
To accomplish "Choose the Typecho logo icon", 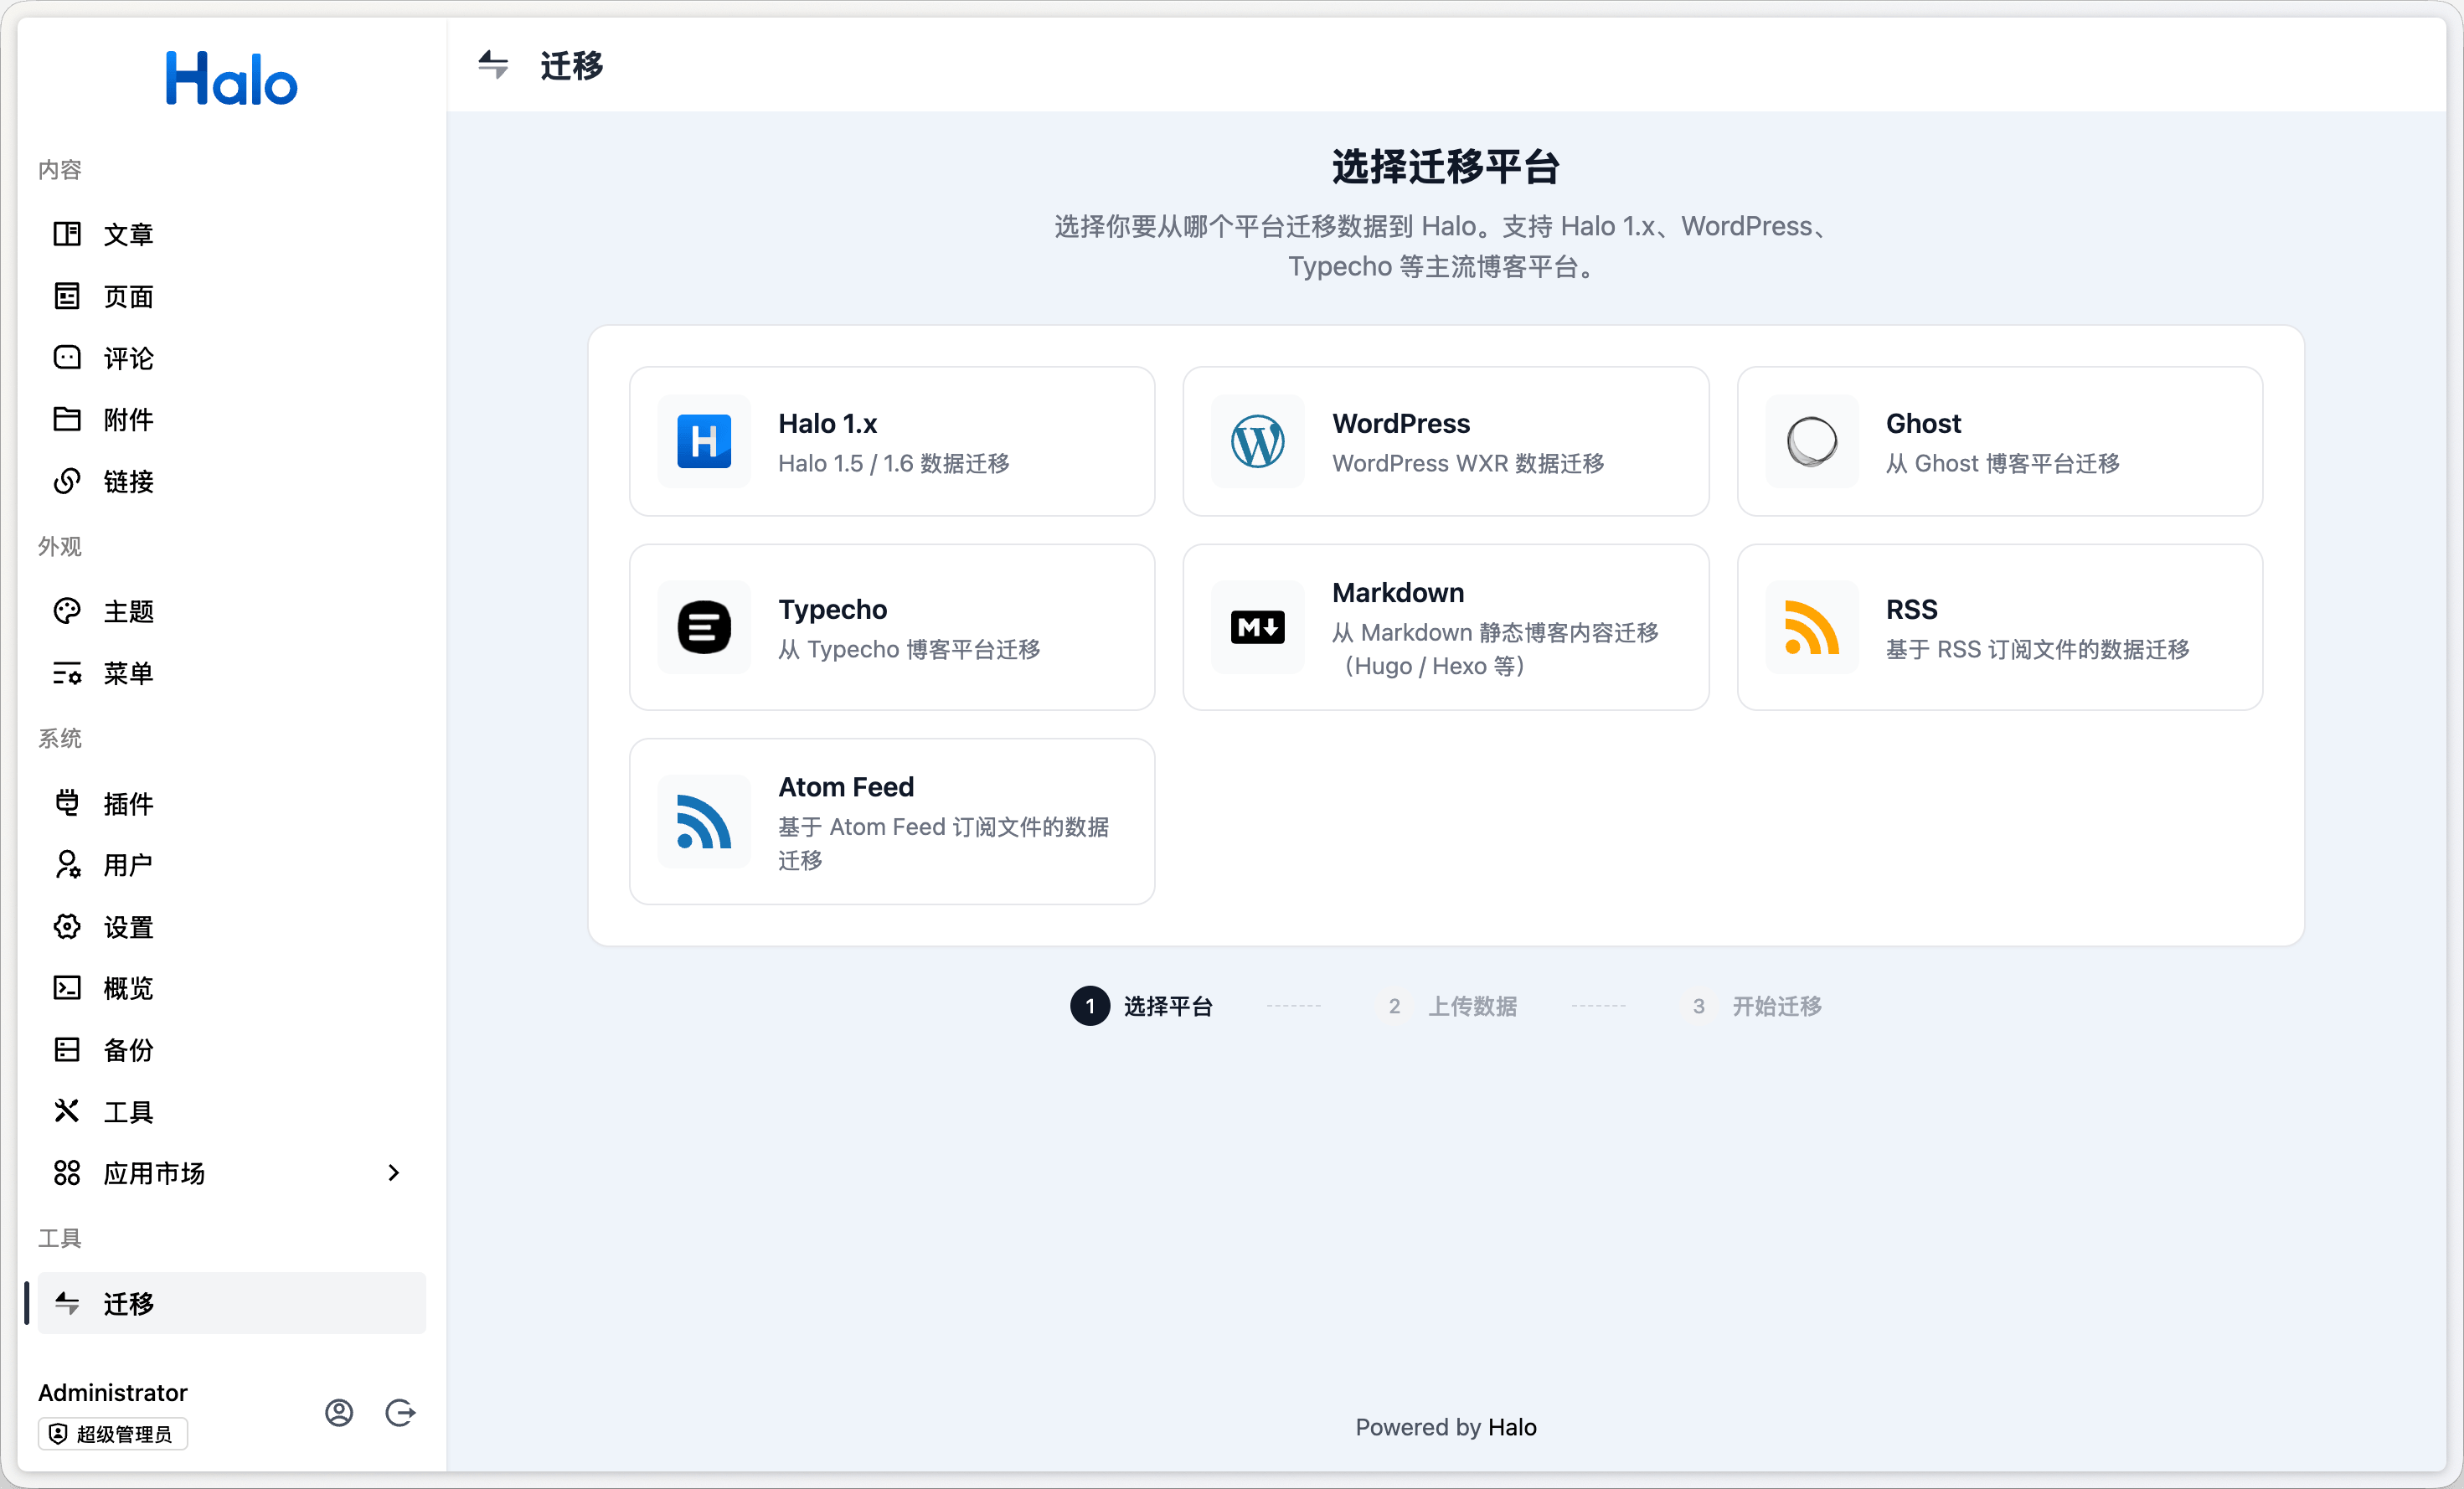I will [704, 627].
